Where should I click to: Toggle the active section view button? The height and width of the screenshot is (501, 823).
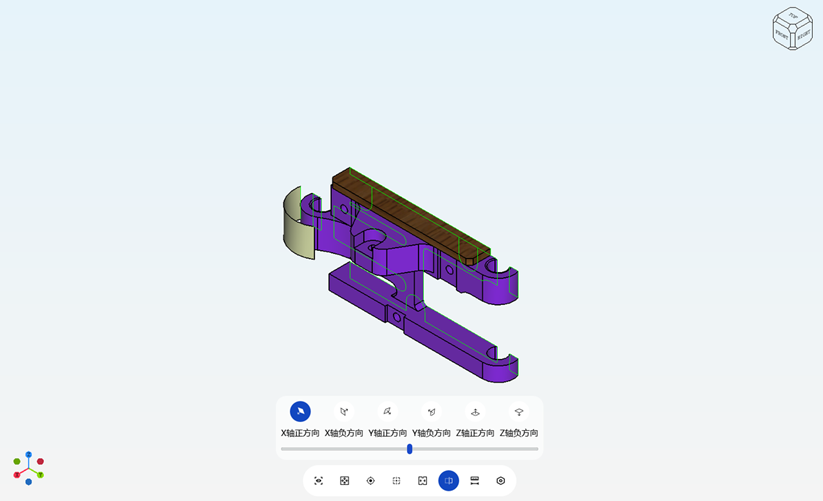[449, 481]
